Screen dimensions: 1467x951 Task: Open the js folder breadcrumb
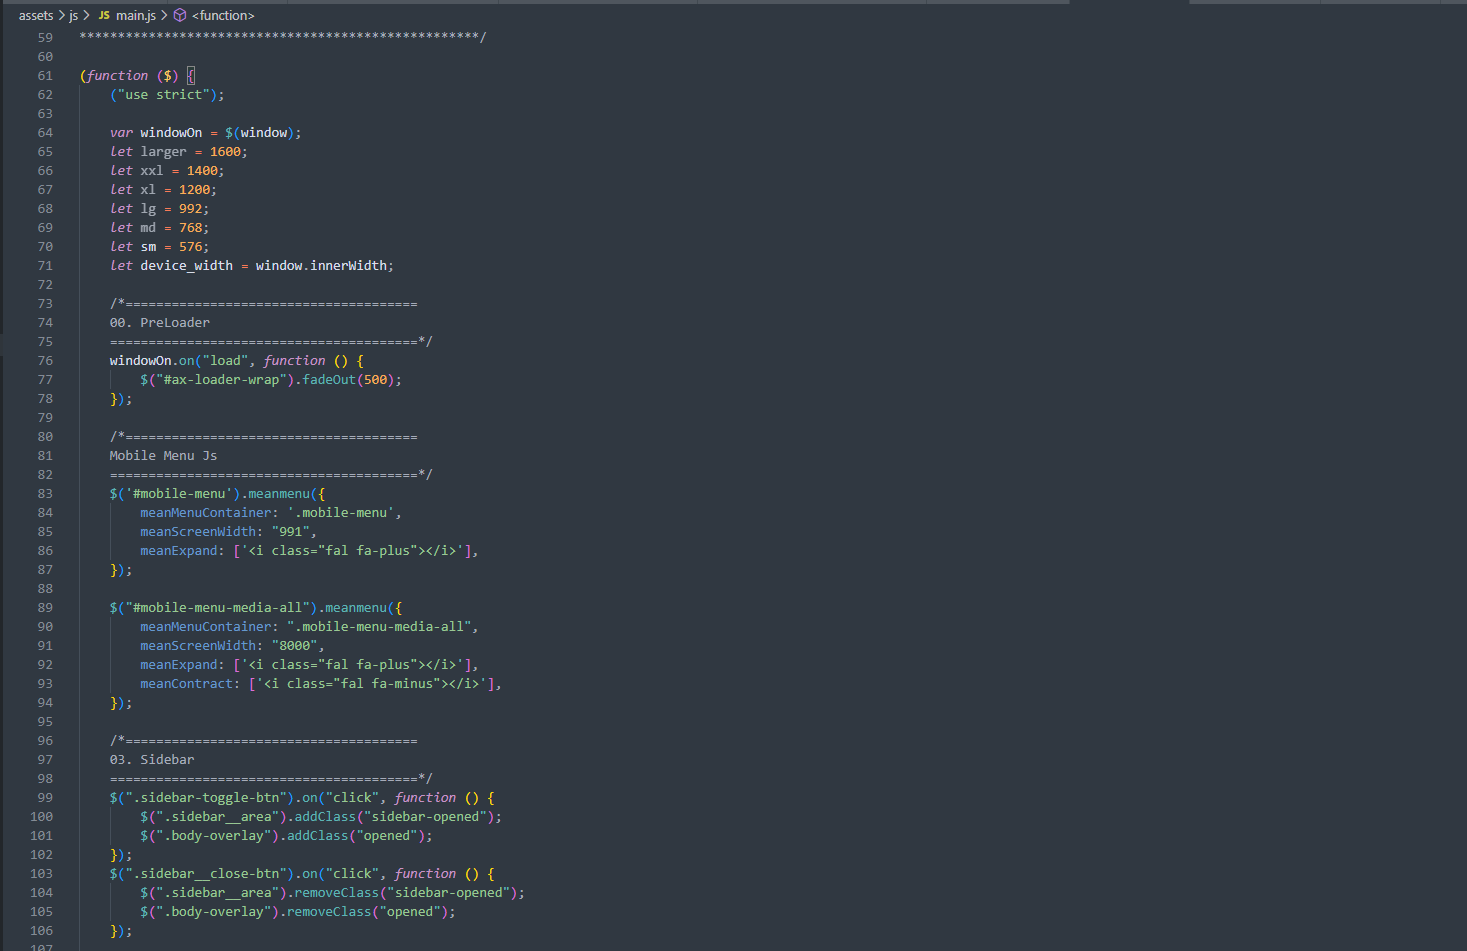click(73, 15)
